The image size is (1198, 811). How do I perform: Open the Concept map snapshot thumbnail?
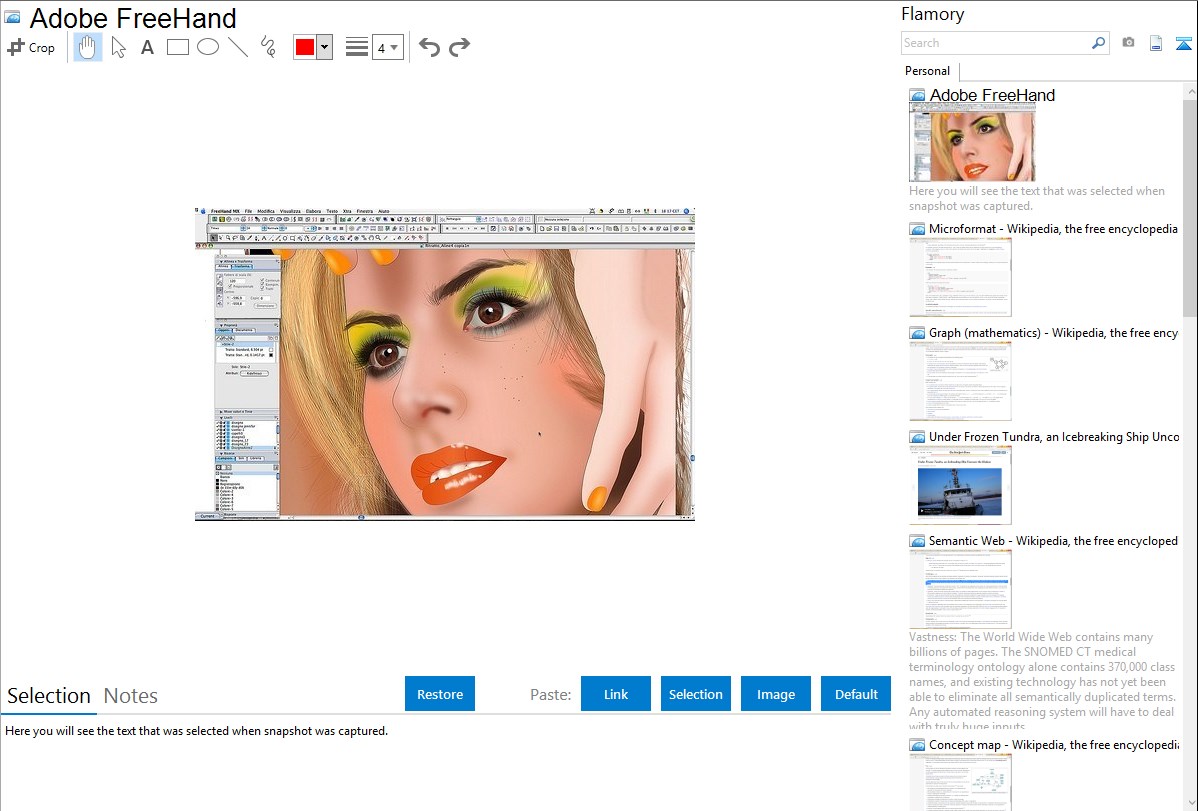960,782
